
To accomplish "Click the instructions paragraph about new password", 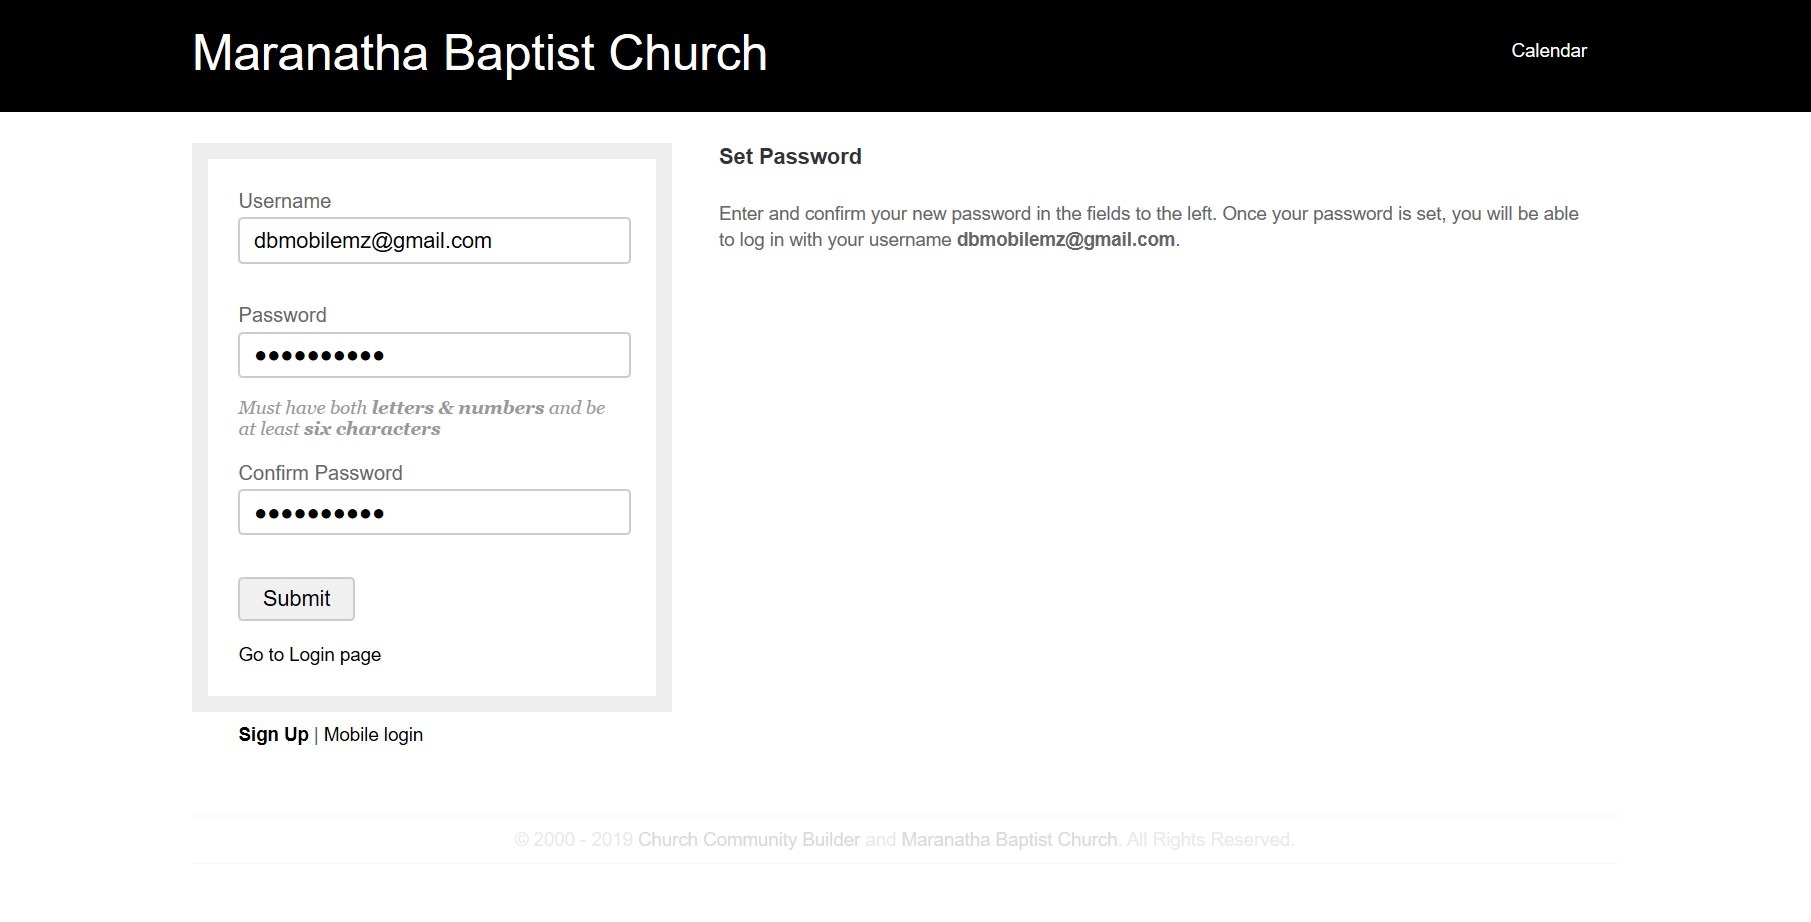I will [x=1148, y=214].
